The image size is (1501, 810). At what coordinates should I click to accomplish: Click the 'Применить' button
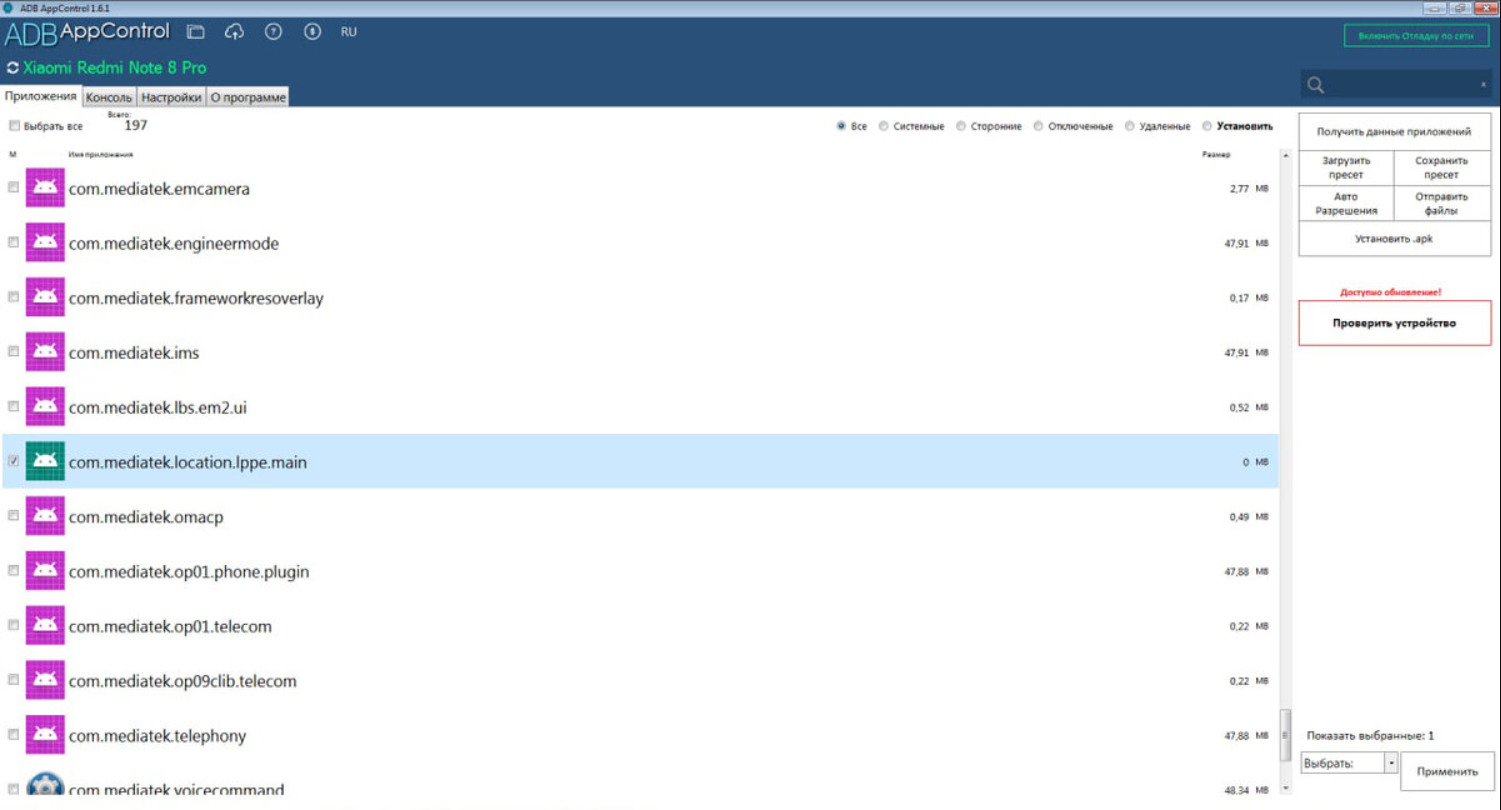[1447, 771]
